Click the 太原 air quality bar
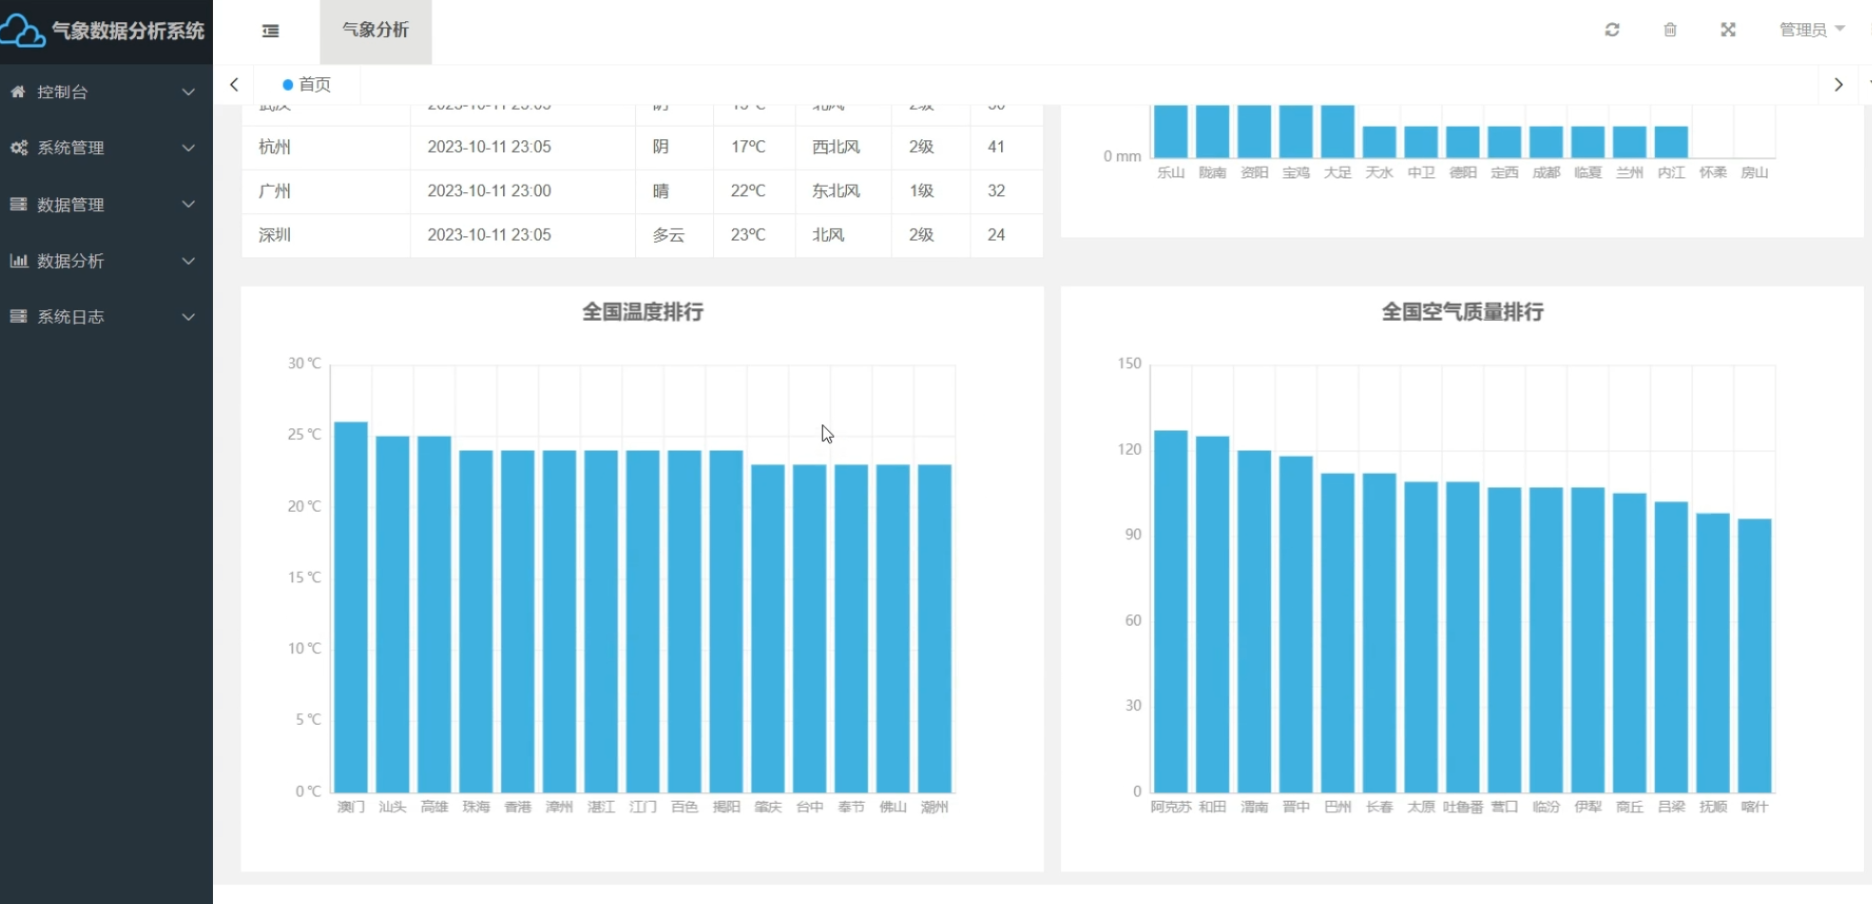Image resolution: width=1872 pixels, height=904 pixels. (x=1421, y=637)
